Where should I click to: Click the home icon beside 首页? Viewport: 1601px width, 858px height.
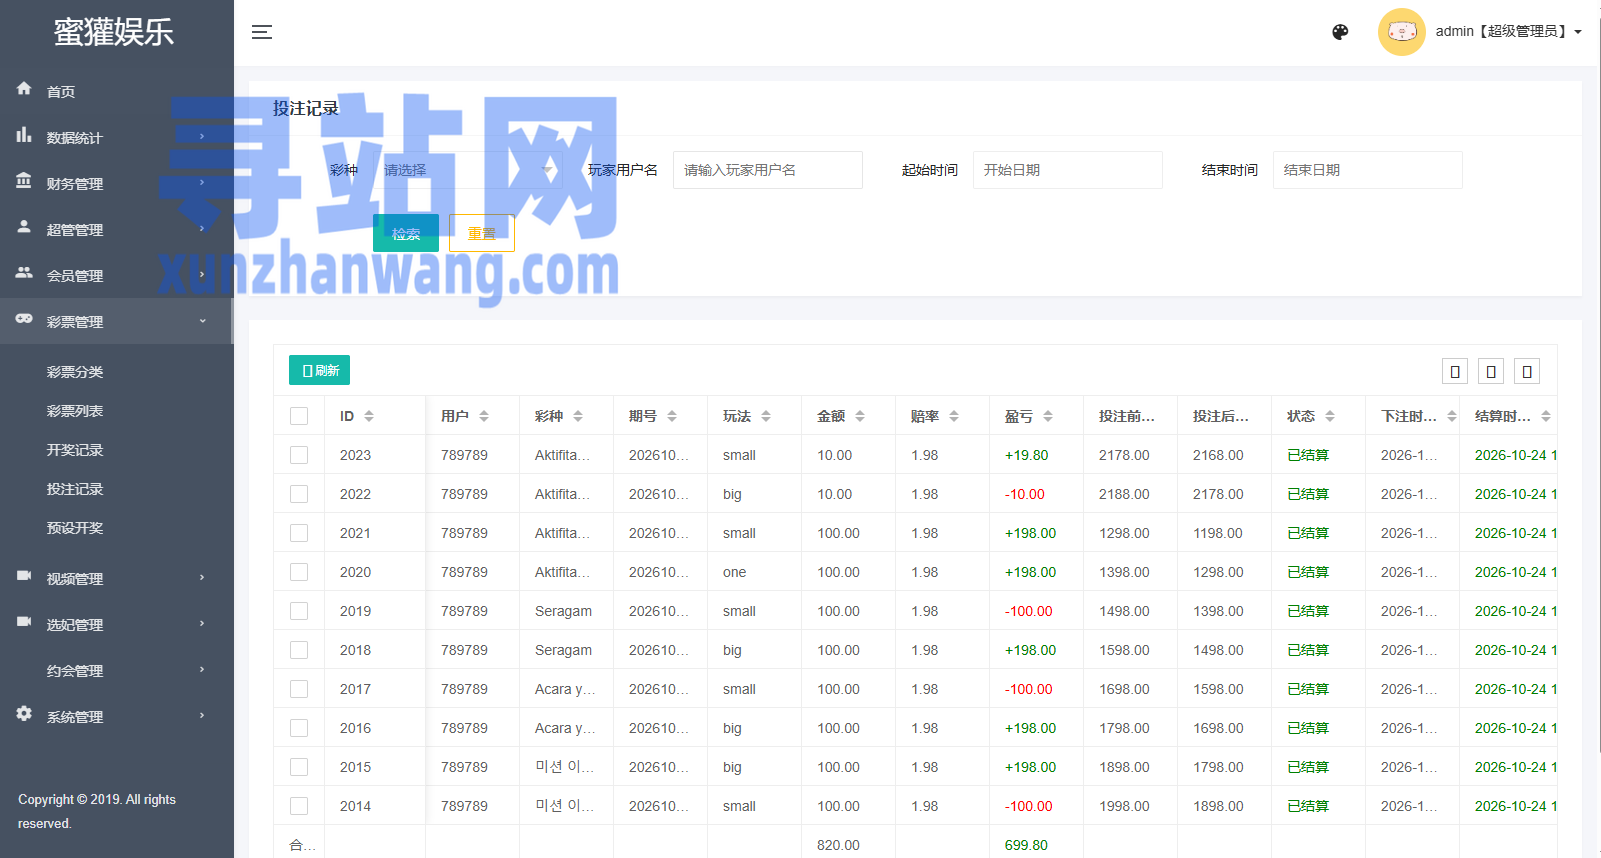pyautogui.click(x=24, y=89)
